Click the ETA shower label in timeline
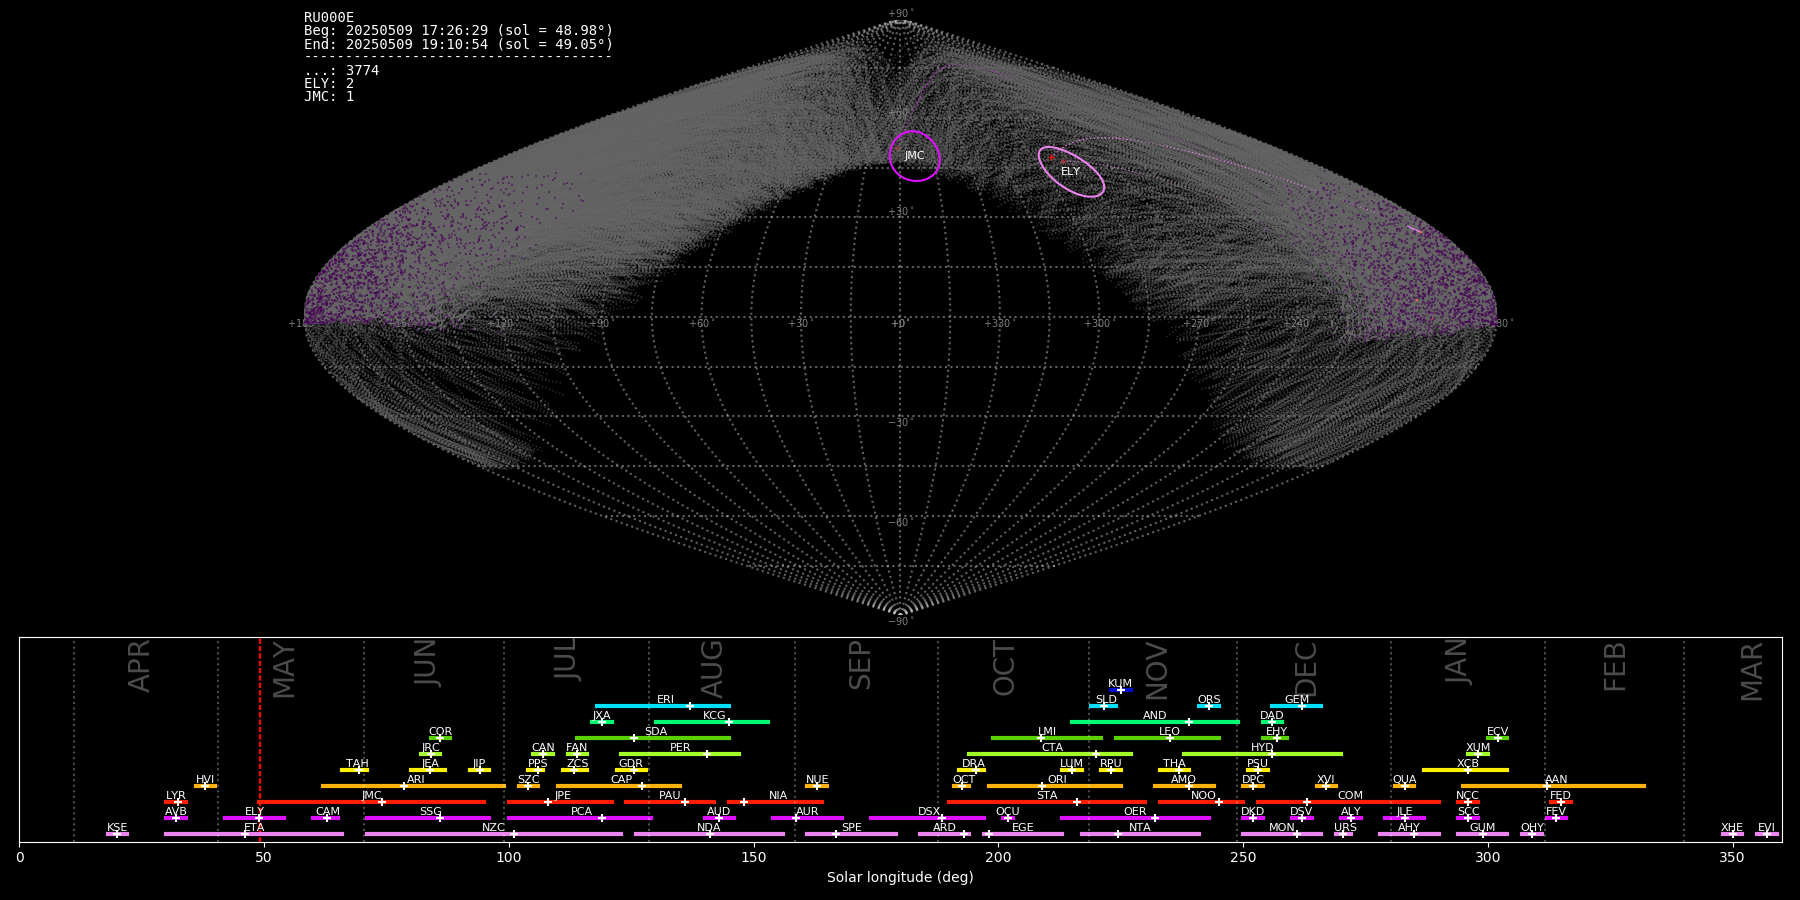 pyautogui.click(x=254, y=827)
